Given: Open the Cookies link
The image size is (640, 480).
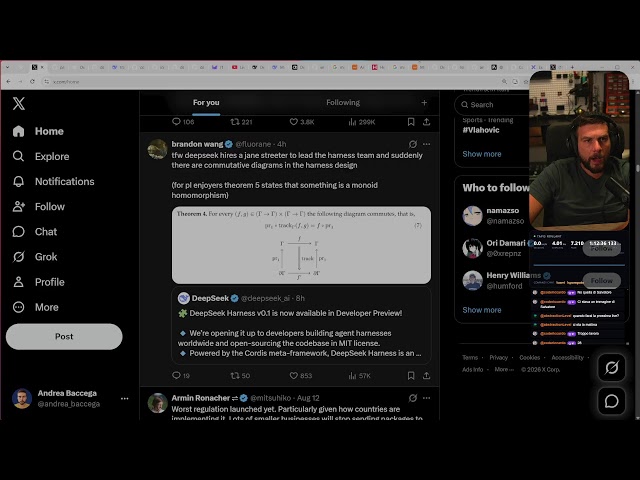Looking at the screenshot, I should (529, 358).
